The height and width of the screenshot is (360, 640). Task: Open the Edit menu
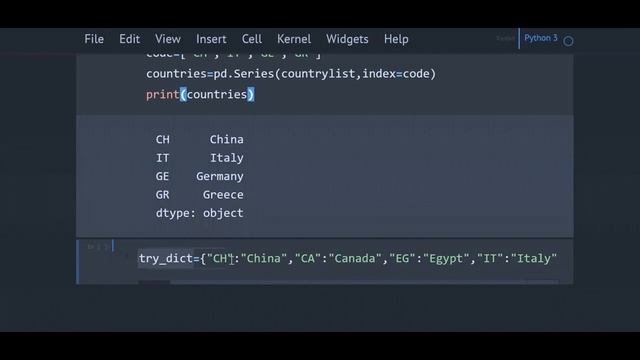(x=129, y=39)
